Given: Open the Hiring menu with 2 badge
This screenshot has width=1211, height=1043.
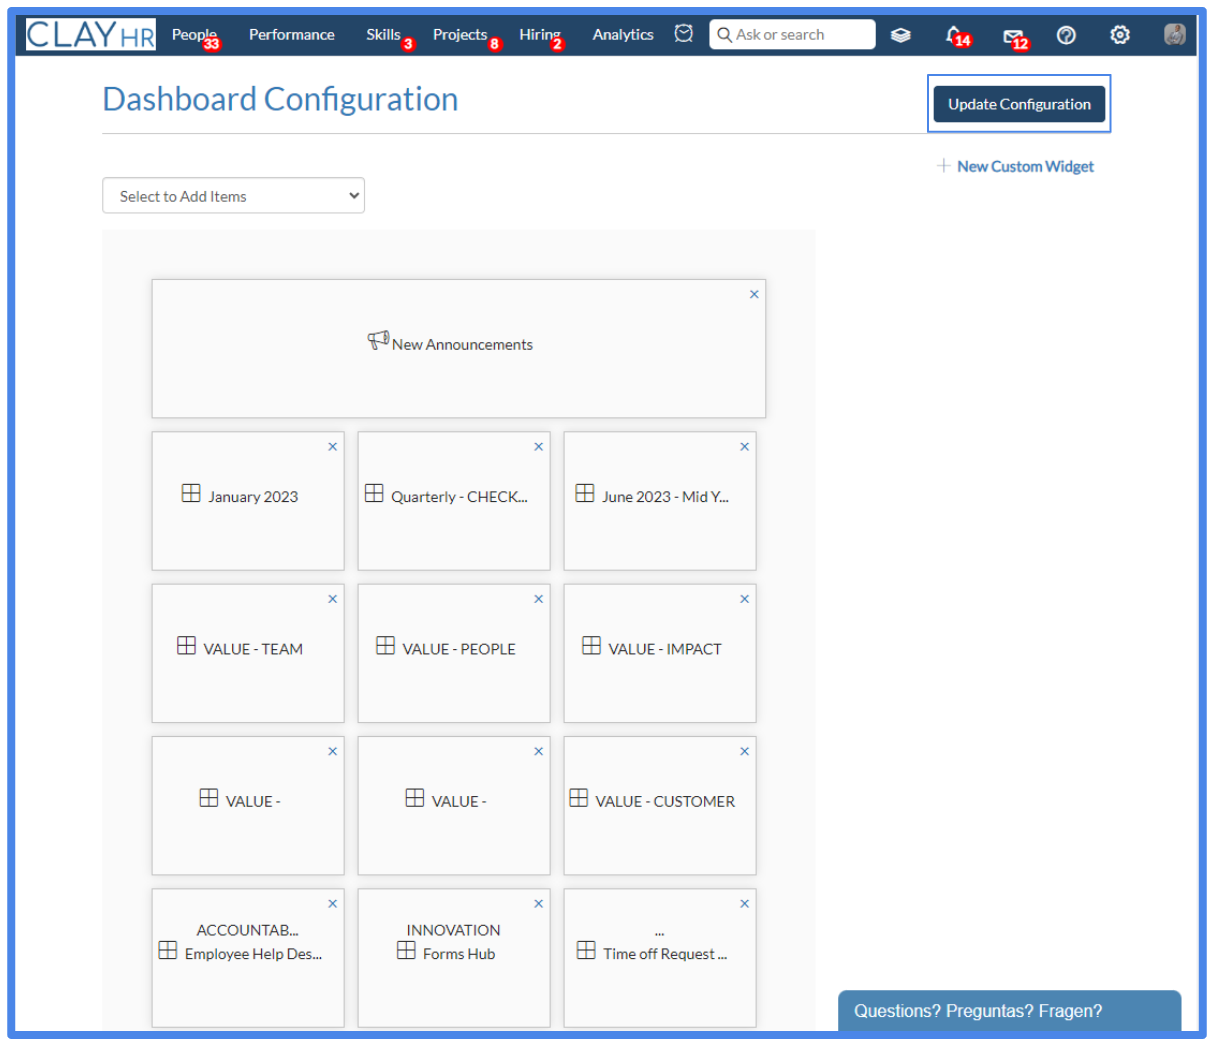Looking at the screenshot, I should click(x=539, y=34).
